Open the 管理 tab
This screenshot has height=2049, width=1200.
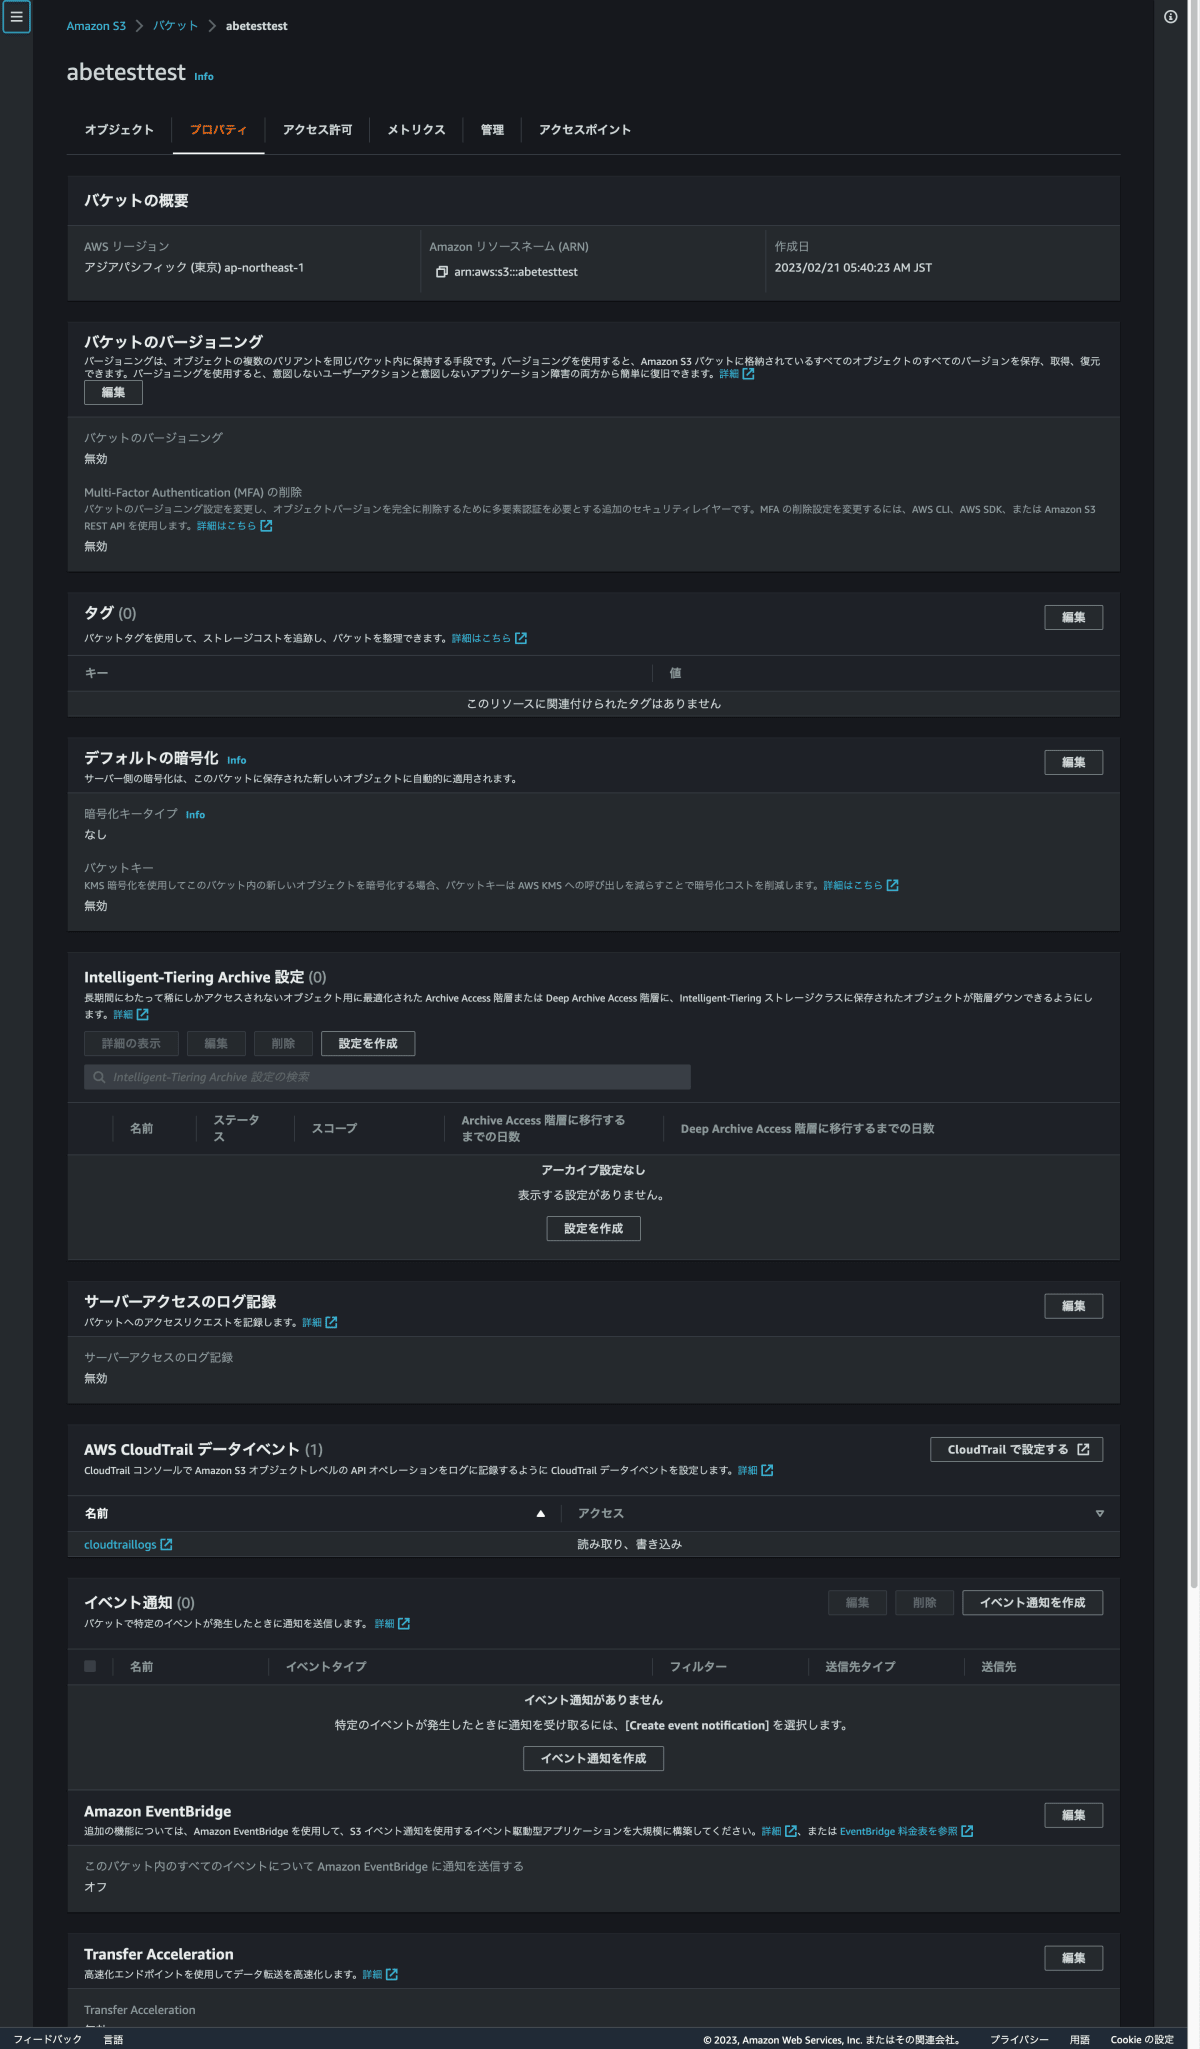pyautogui.click(x=492, y=130)
